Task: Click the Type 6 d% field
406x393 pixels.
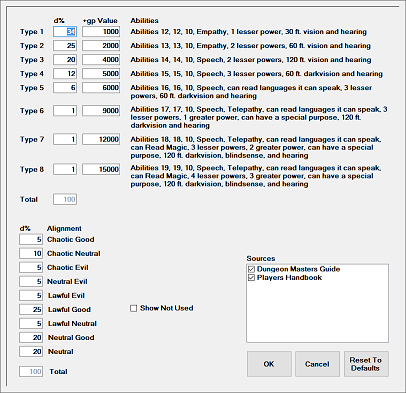Action: tap(65, 111)
